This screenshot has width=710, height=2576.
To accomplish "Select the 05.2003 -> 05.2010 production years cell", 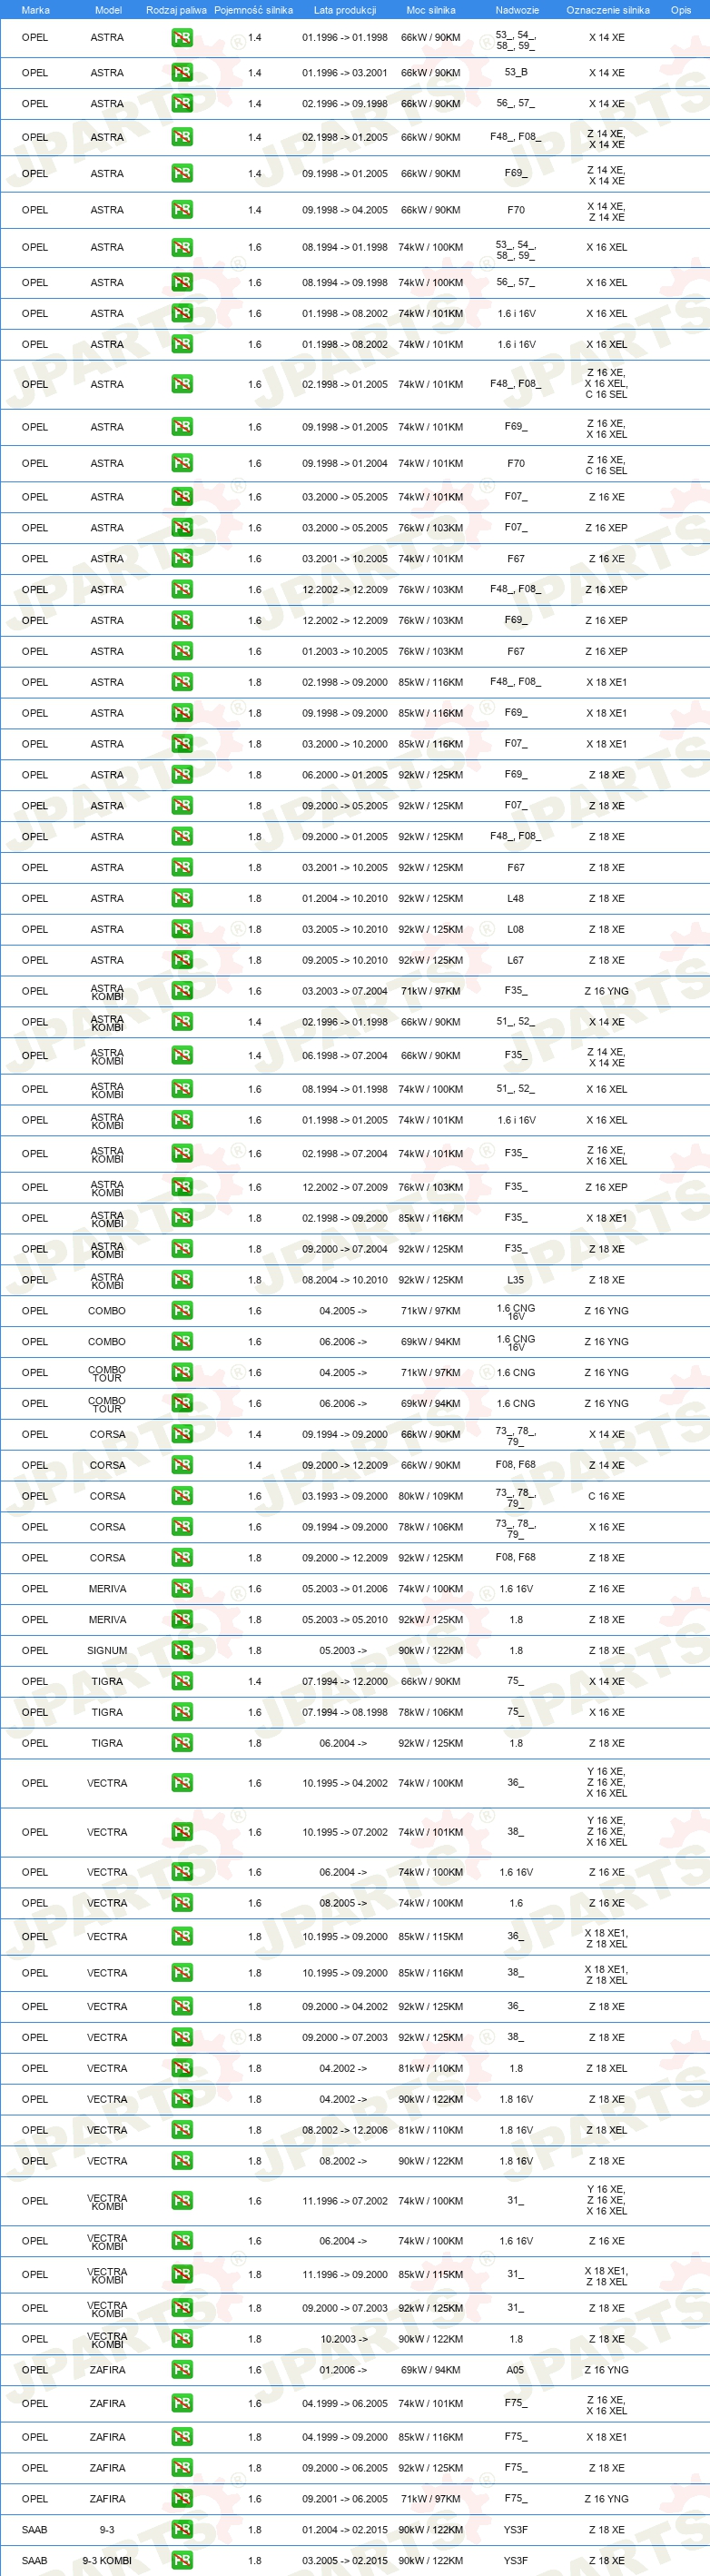I will 345,1619.
